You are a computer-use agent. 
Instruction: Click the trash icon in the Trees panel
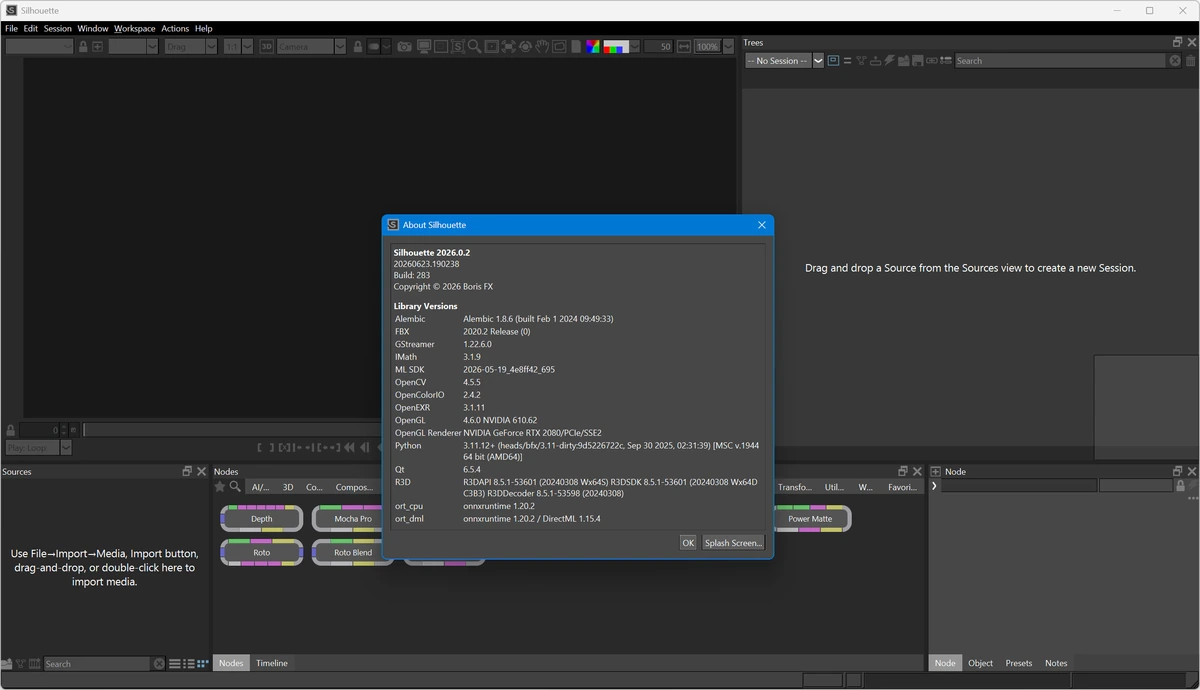point(1190,61)
